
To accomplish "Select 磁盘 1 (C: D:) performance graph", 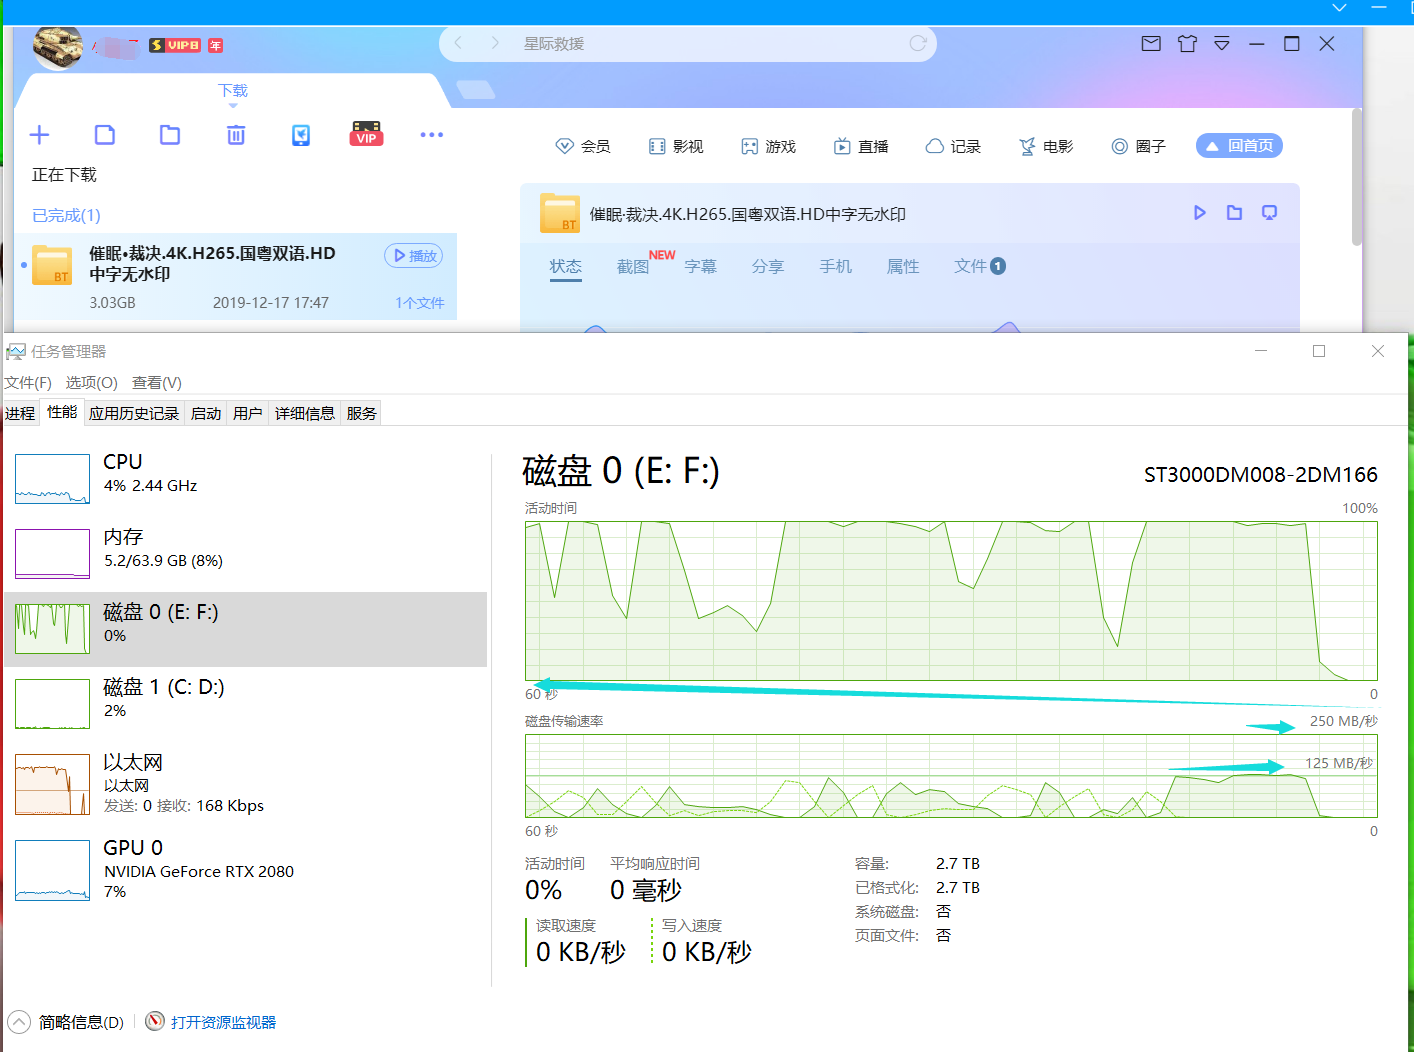I will click(x=160, y=697).
